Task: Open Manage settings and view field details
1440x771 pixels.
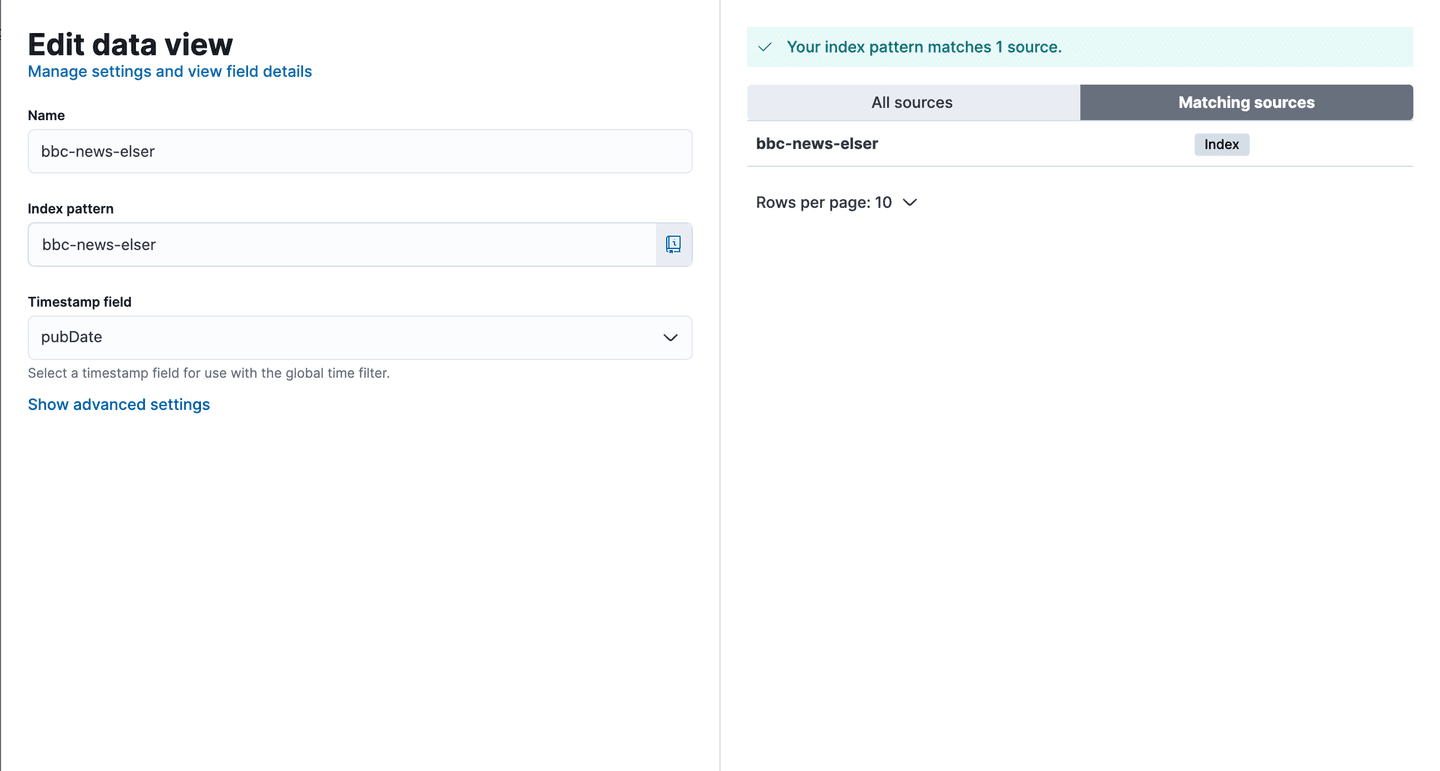Action: click(169, 71)
